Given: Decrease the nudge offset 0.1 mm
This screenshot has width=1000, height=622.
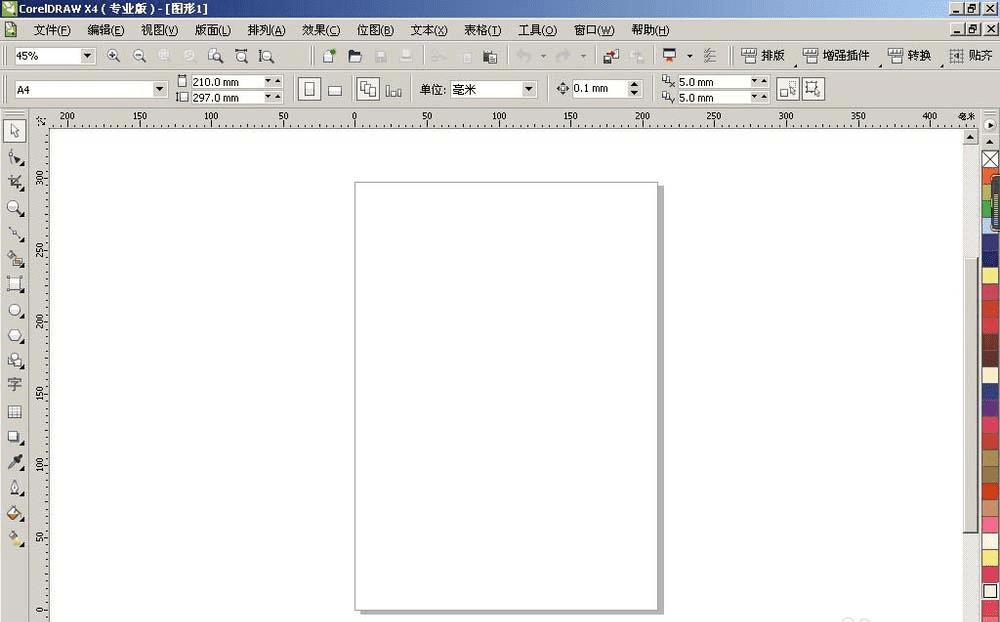Looking at the screenshot, I should click(x=634, y=93).
